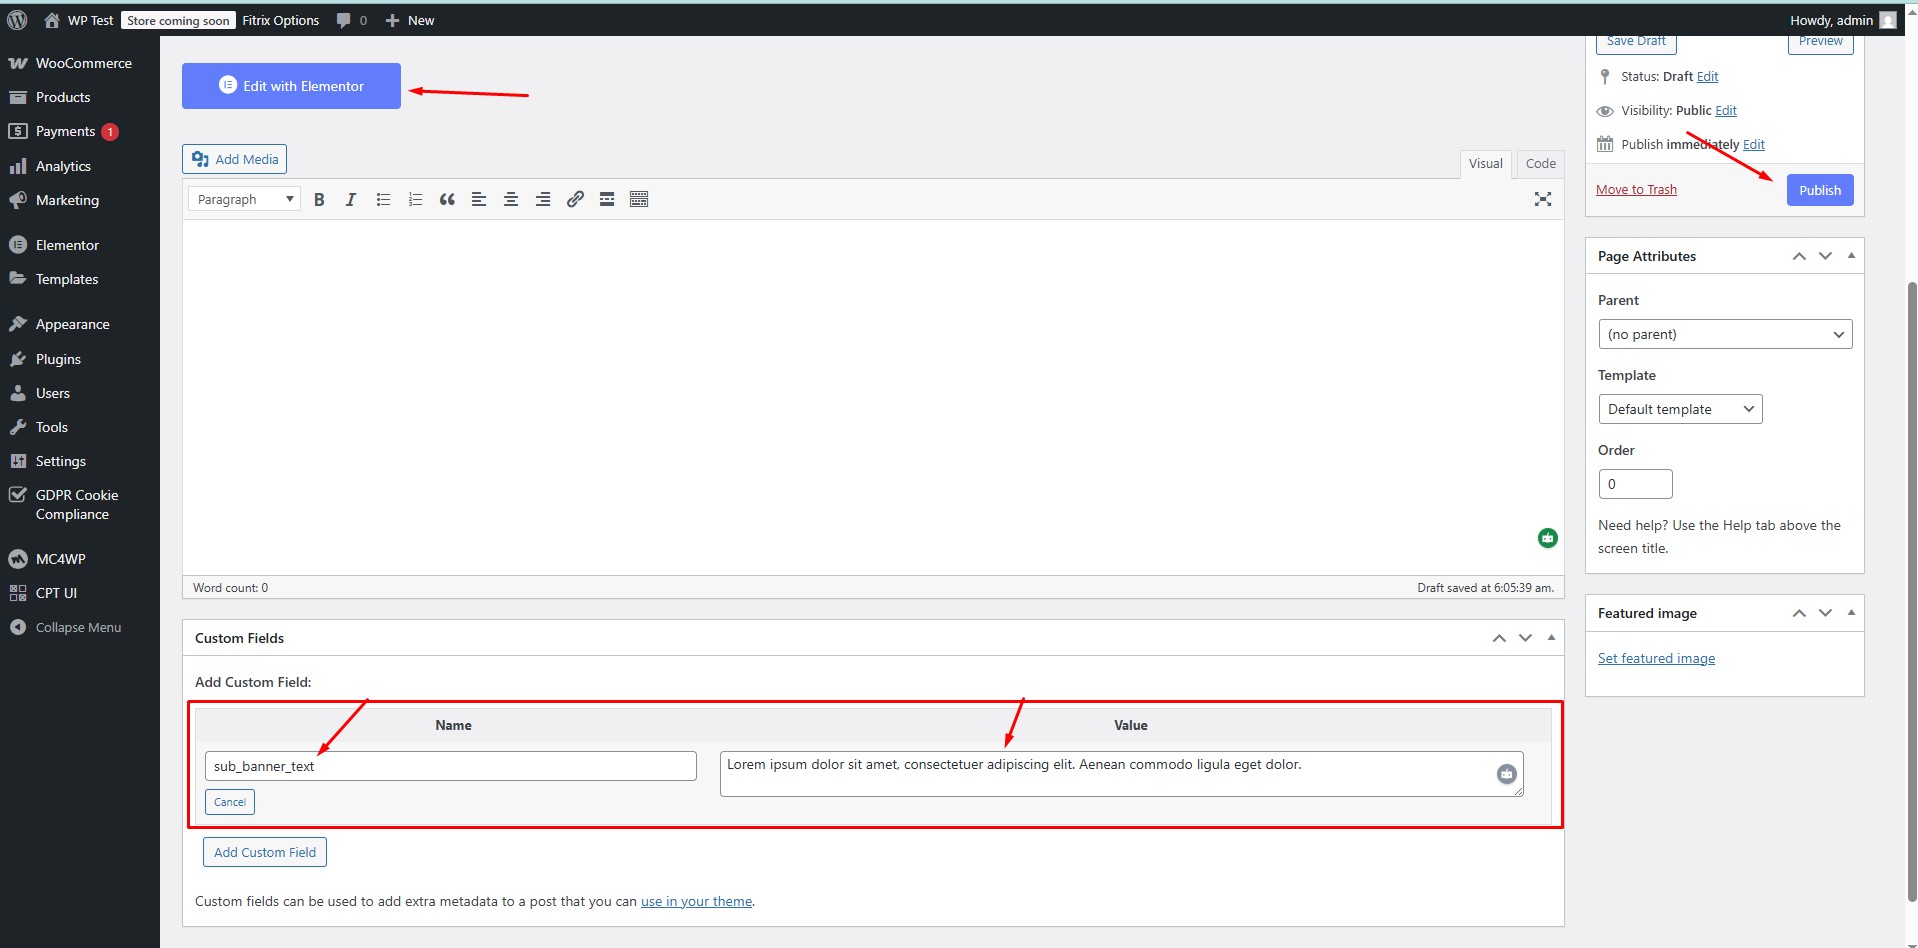Open the Parent page dropdown
1918x948 pixels.
[1725, 334]
